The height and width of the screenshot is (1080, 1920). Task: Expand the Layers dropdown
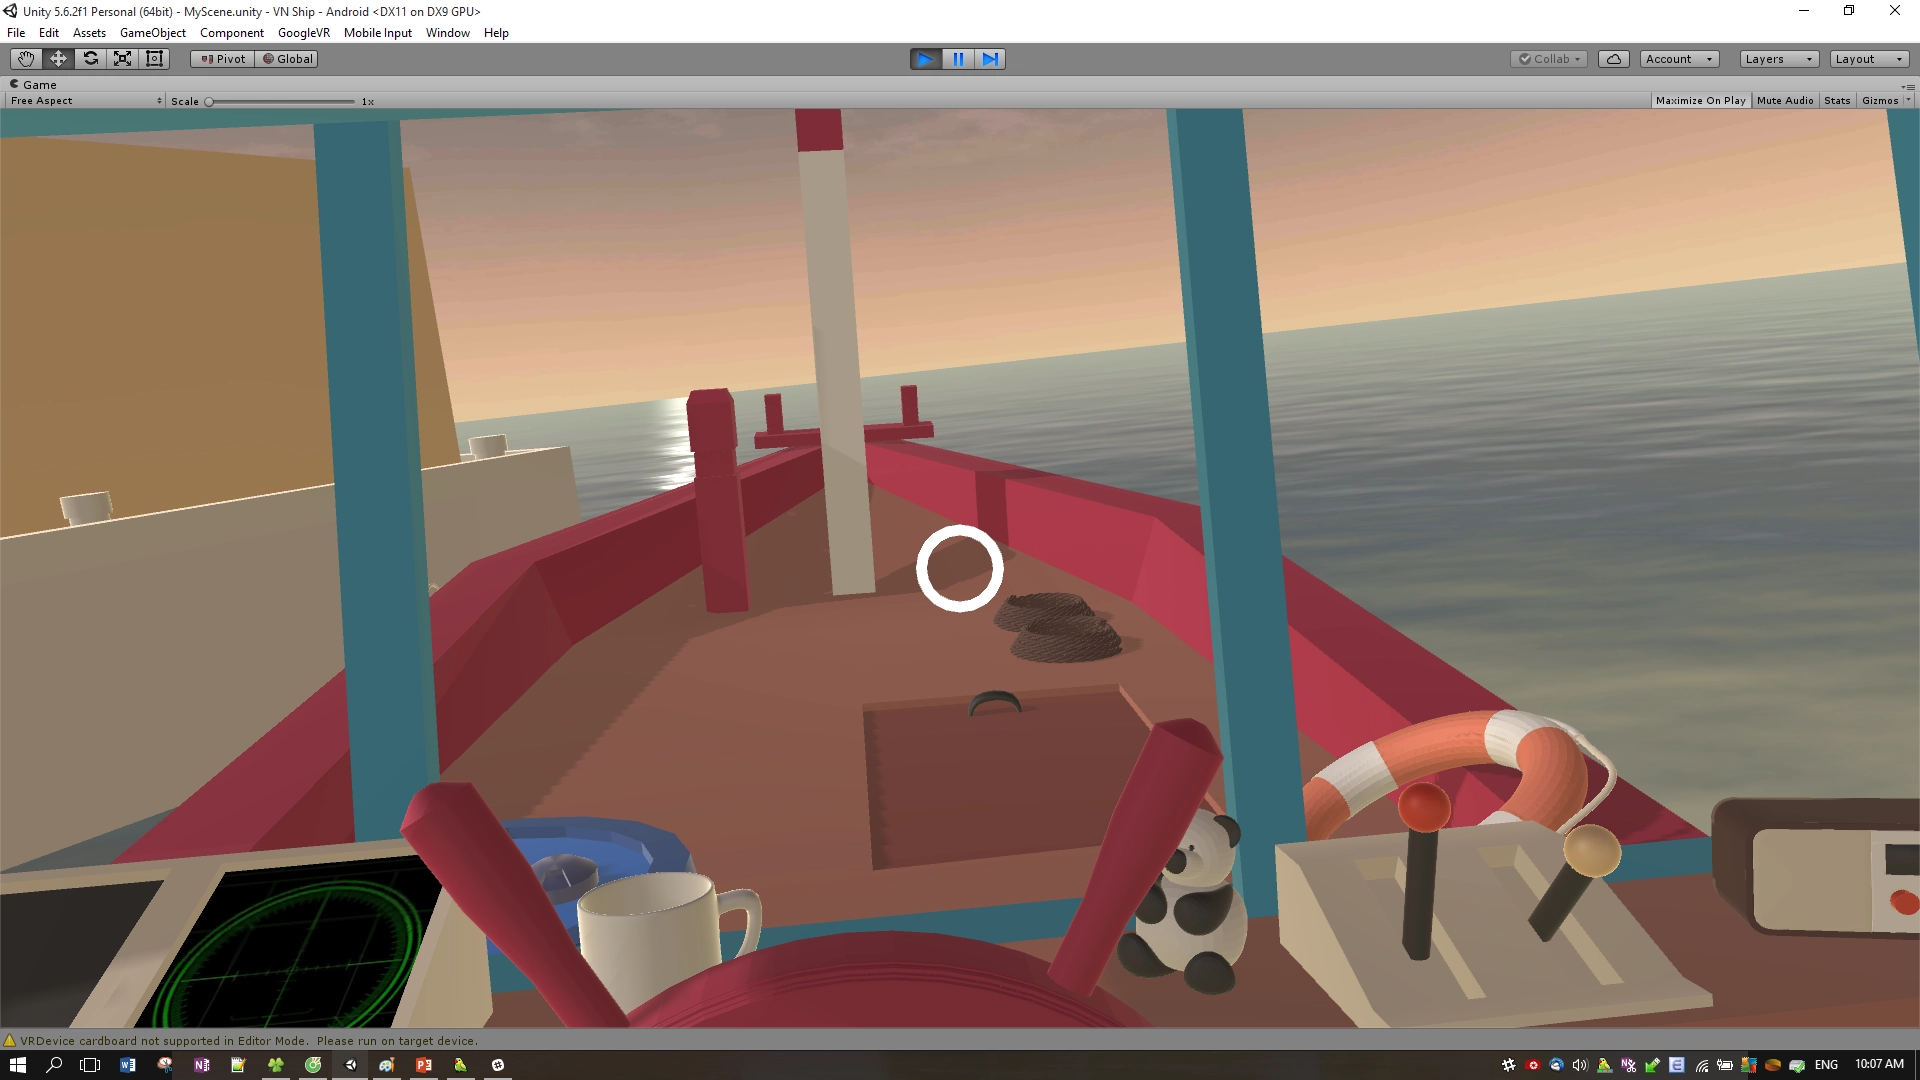click(1778, 59)
